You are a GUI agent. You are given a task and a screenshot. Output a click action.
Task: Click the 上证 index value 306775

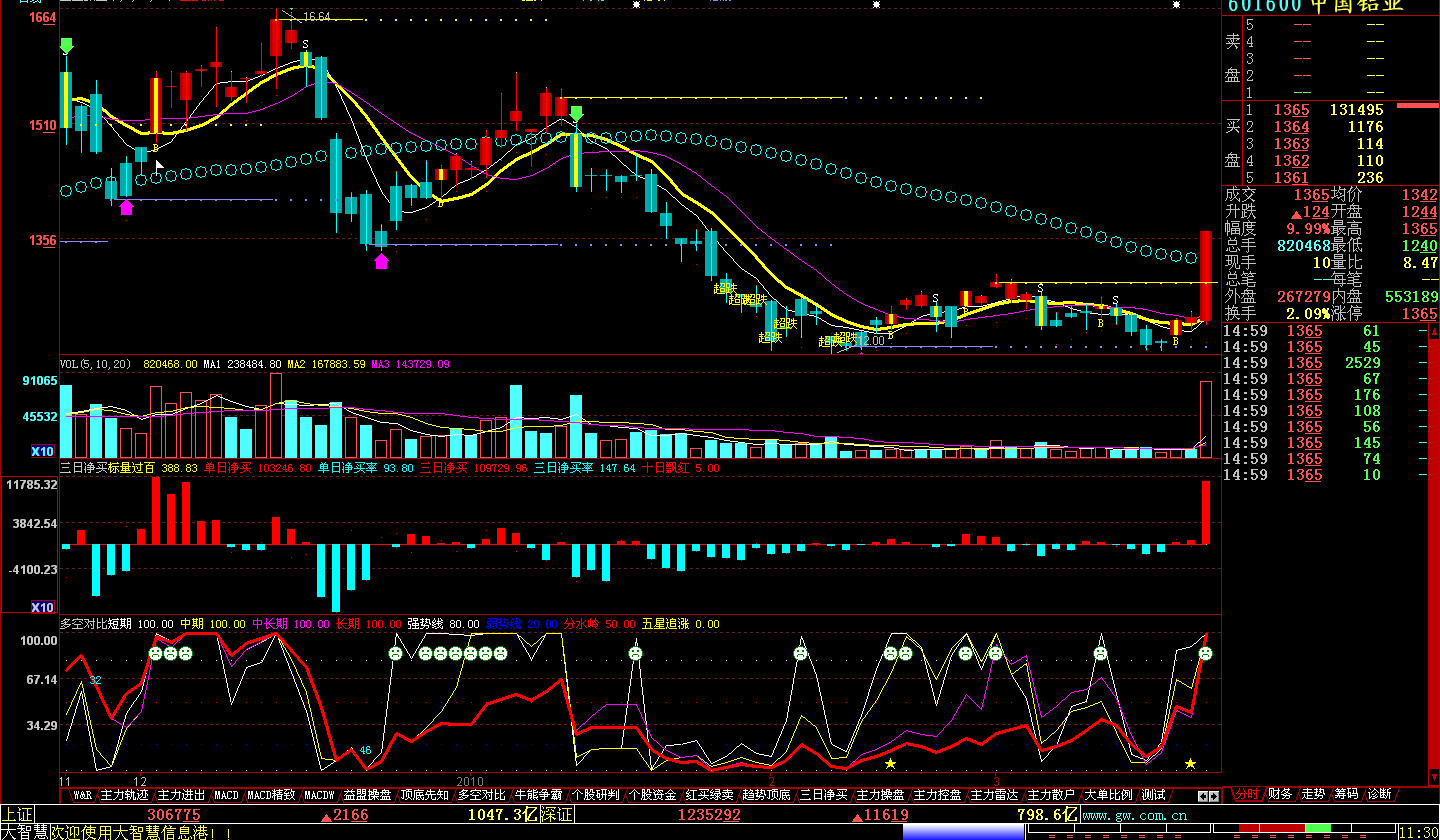[173, 815]
